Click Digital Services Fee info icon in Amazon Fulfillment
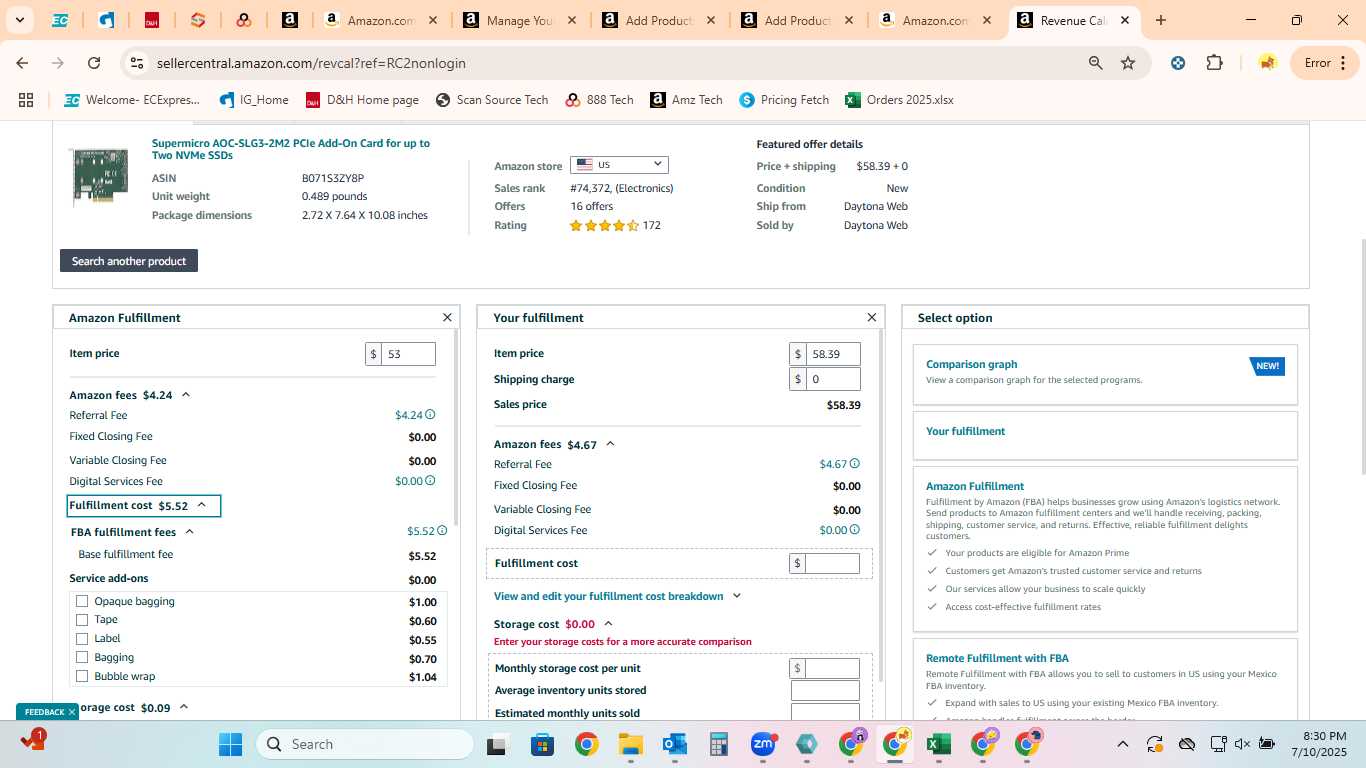Viewport: 1366px width, 768px height. coord(430,481)
